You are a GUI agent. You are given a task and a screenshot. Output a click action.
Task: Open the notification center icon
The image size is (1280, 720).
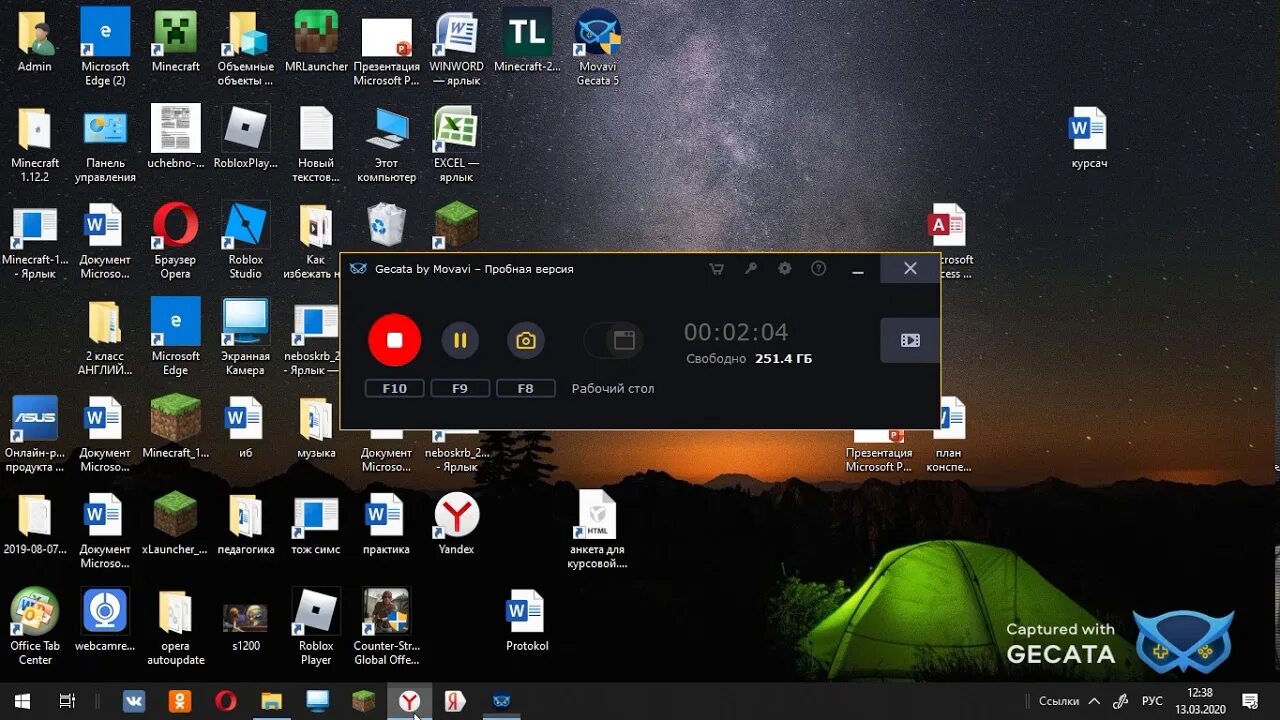1249,701
